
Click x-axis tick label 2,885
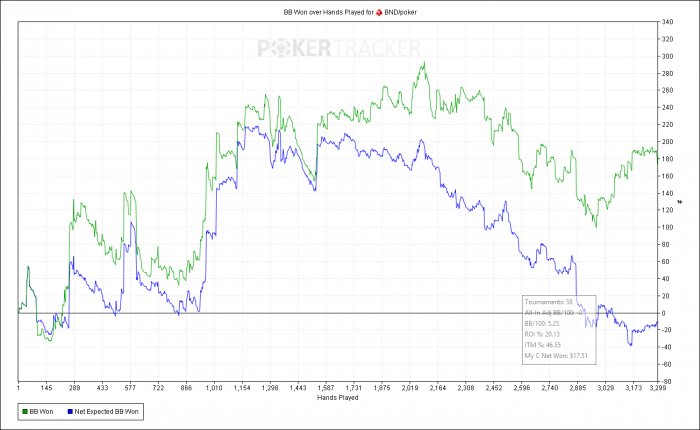point(578,388)
